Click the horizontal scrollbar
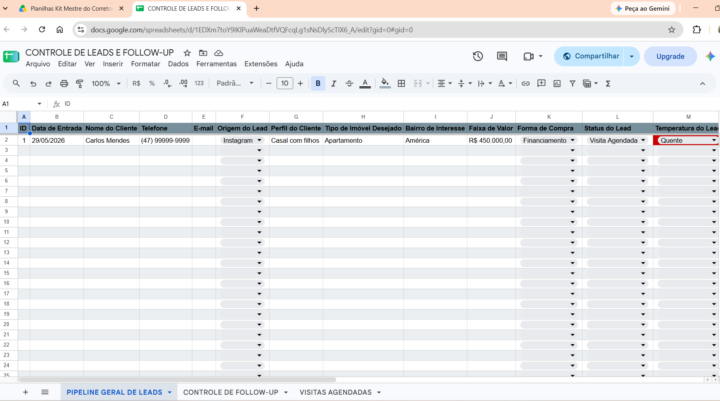Screen dimensions: 720x401 click(x=177, y=380)
